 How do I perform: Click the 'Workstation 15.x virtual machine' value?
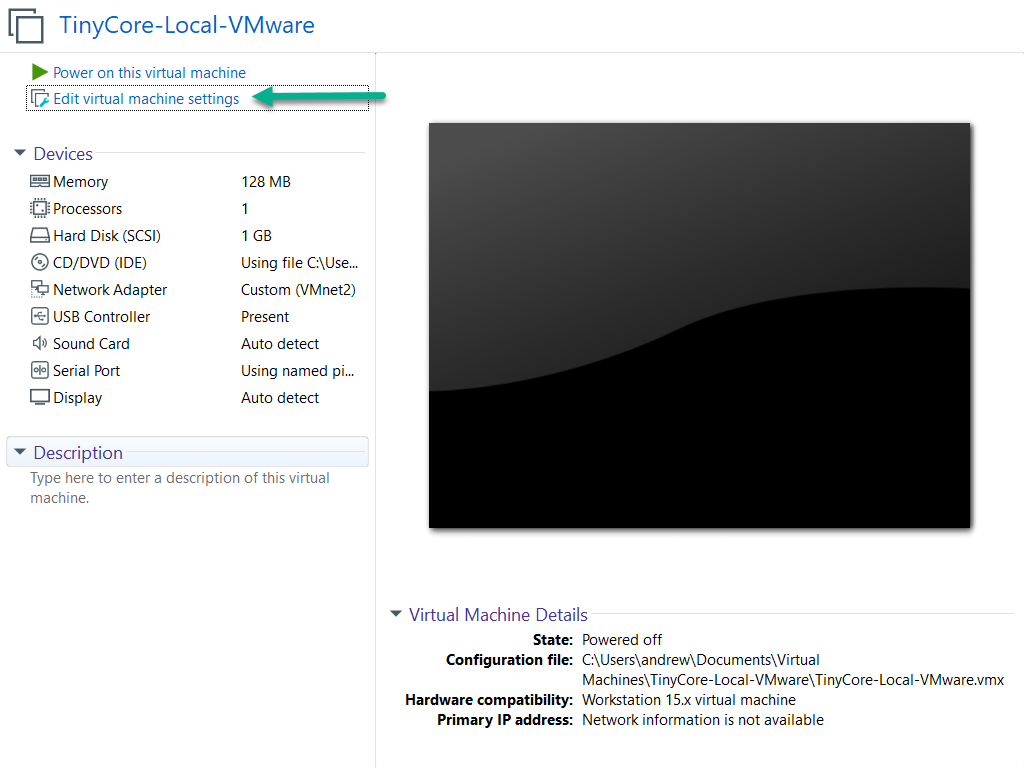[689, 699]
